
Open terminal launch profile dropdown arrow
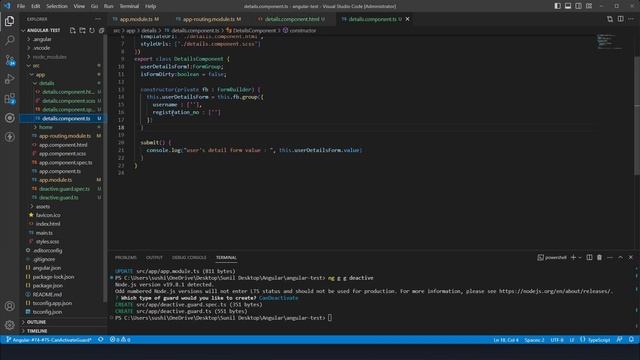tap(580, 258)
